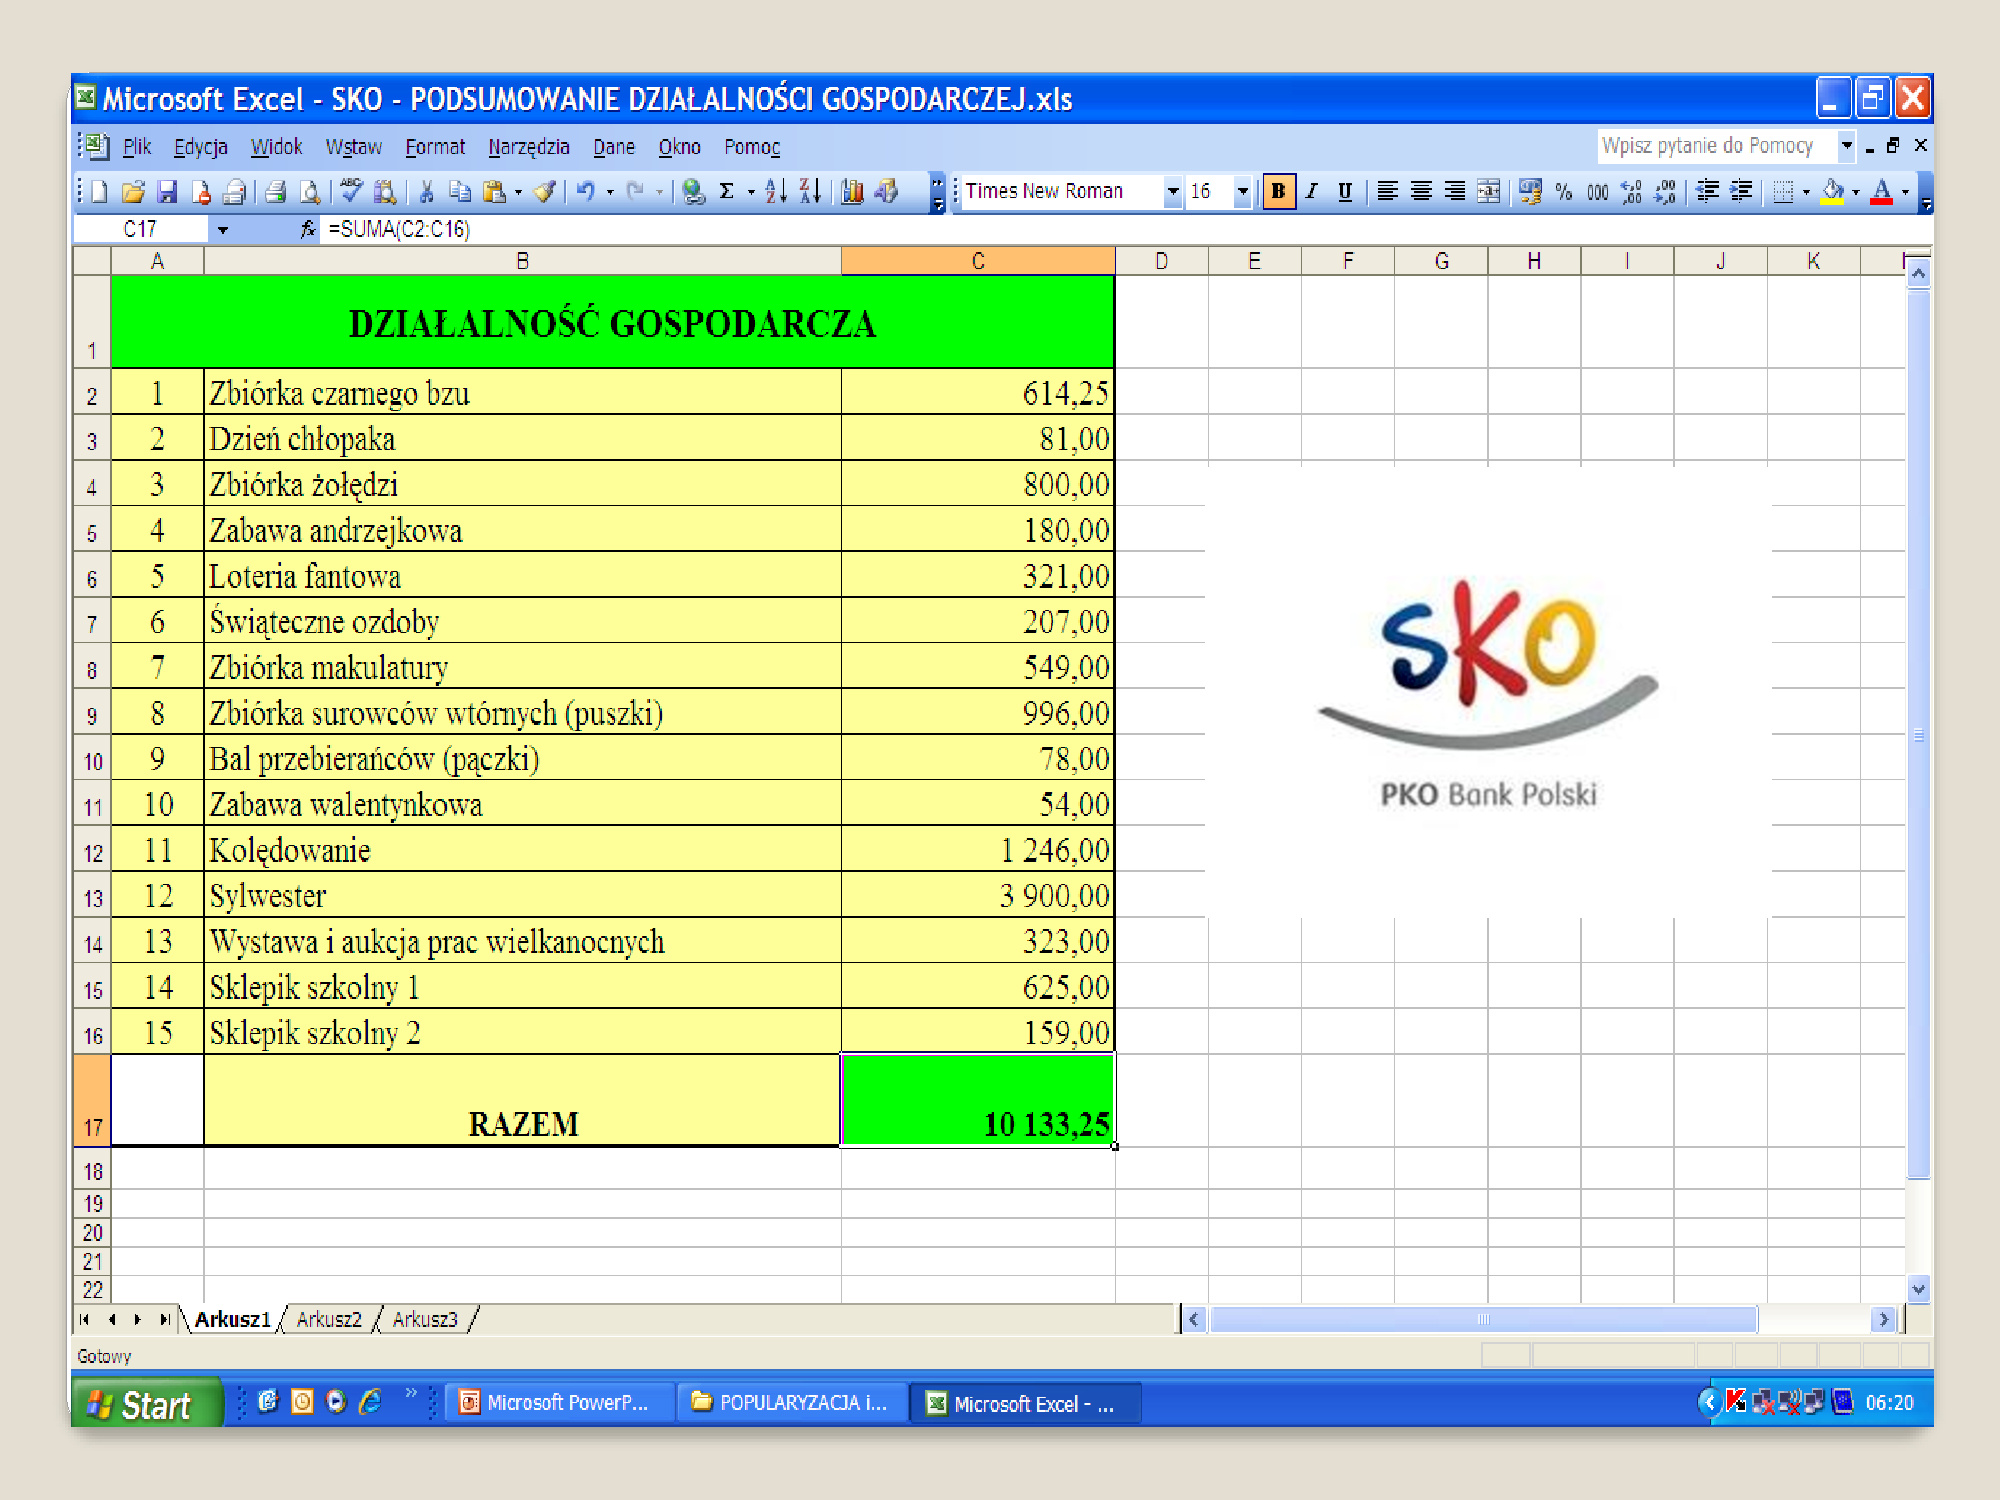2000x1500 pixels.
Task: Sort ascending with the A-Z icon
Action: (x=775, y=191)
